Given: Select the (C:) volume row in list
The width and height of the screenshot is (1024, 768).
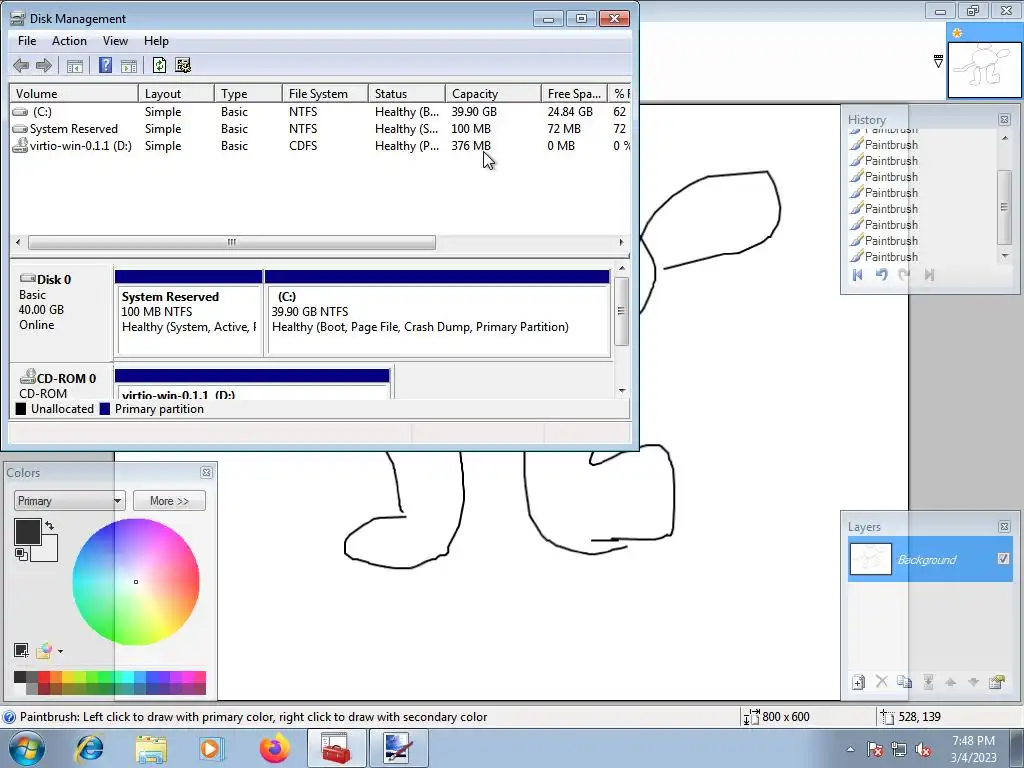Looking at the screenshot, I should [x=320, y=112].
